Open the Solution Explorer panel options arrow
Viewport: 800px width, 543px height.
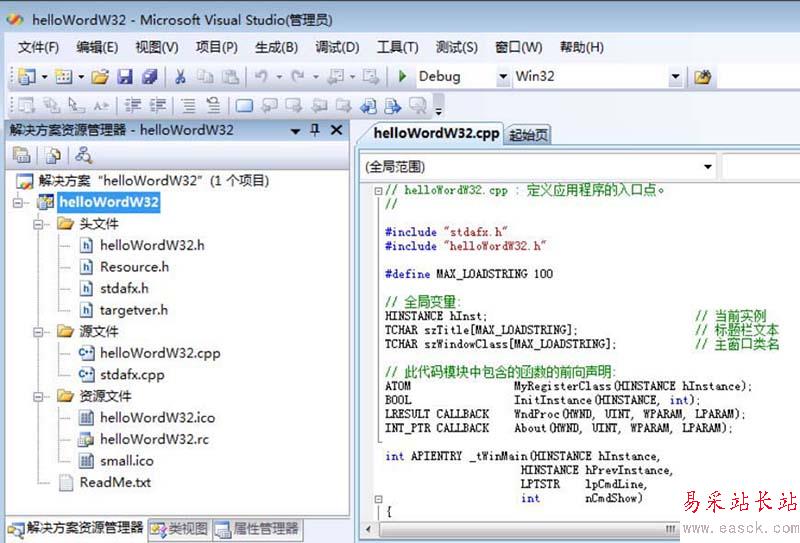(x=295, y=131)
